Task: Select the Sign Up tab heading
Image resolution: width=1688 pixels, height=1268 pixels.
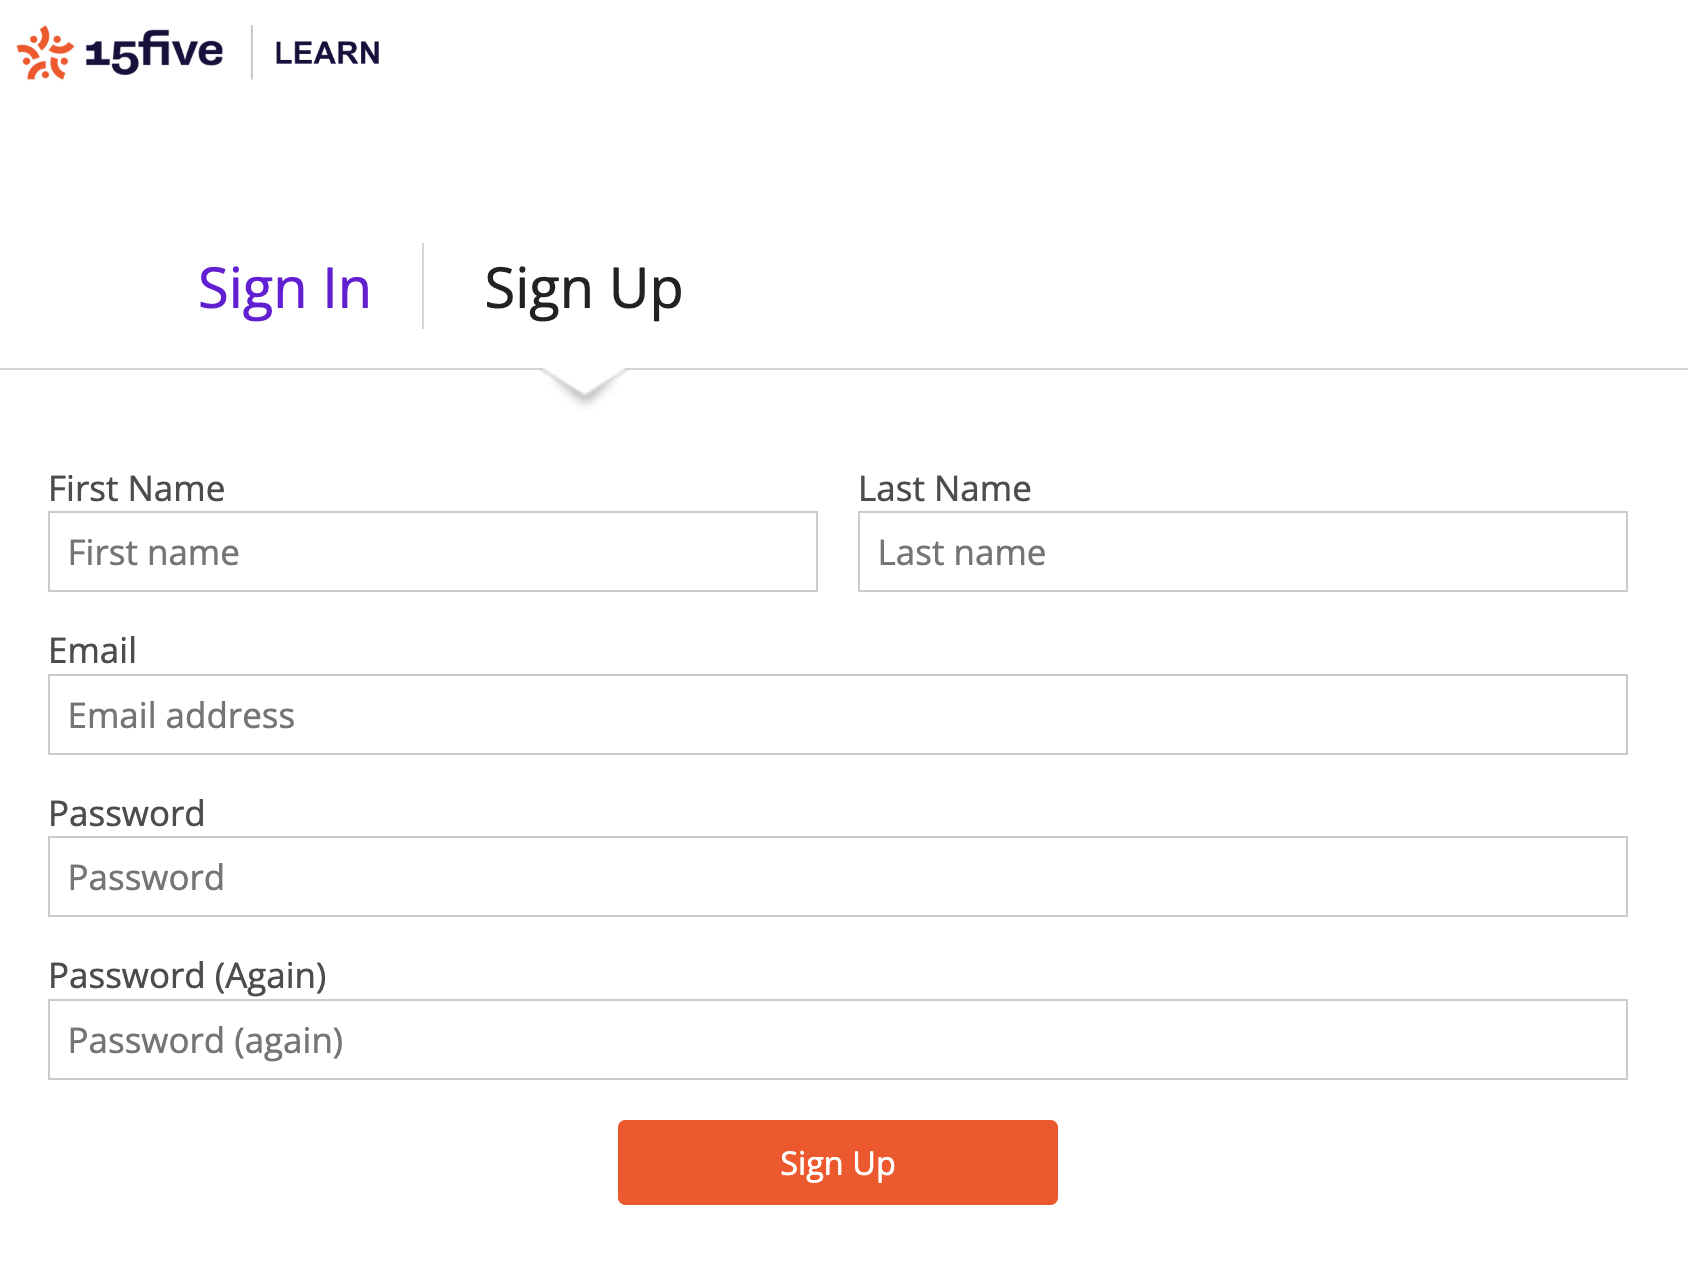Action: (583, 288)
